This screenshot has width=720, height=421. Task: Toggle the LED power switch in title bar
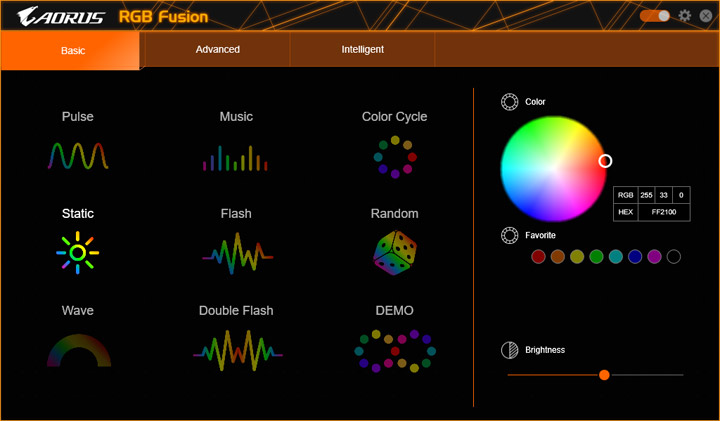tap(655, 16)
